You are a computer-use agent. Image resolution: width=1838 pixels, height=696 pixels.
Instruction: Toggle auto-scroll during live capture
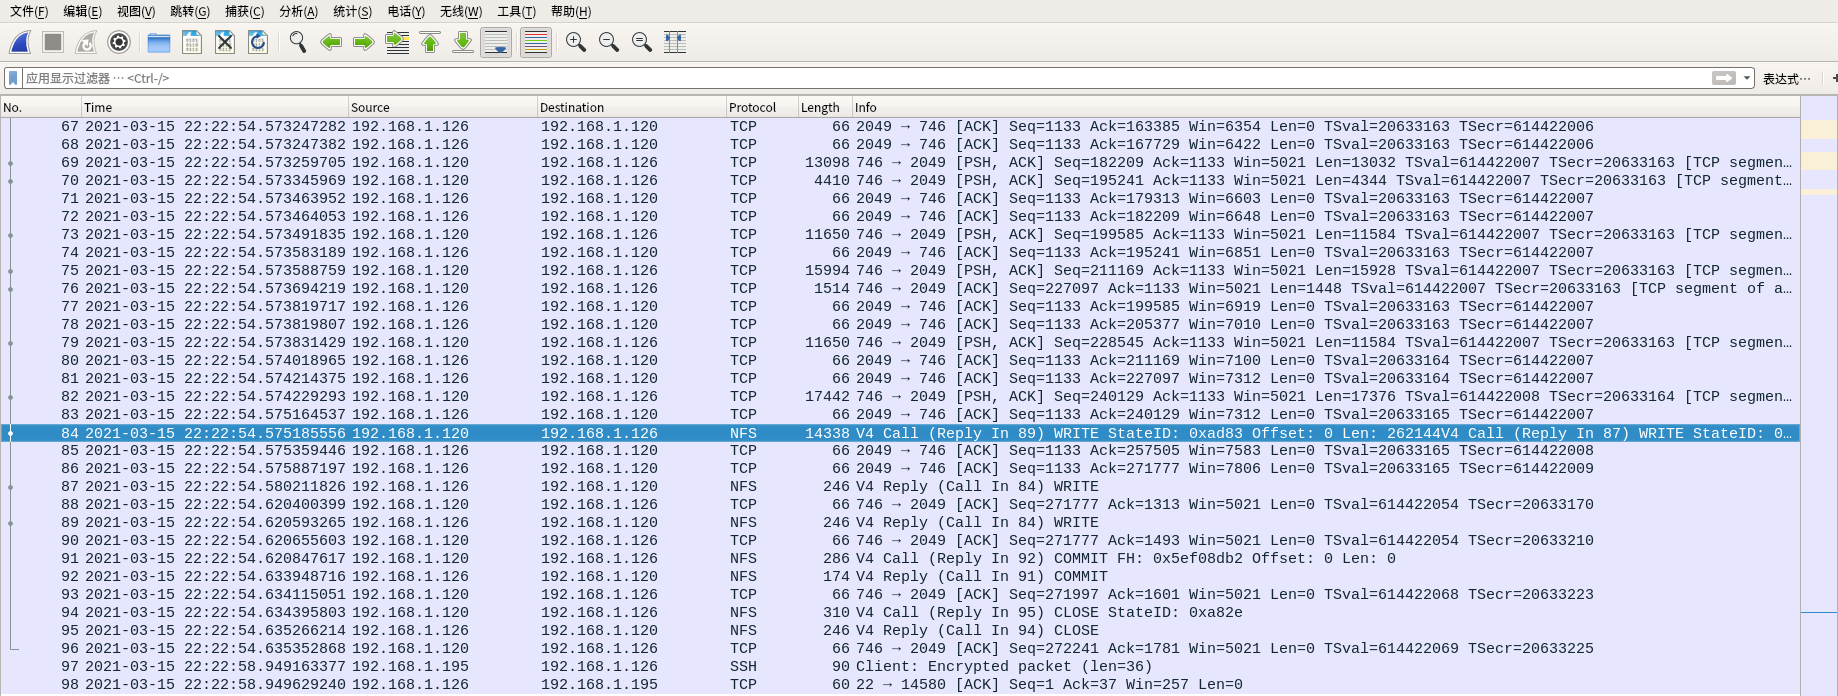pyautogui.click(x=496, y=42)
